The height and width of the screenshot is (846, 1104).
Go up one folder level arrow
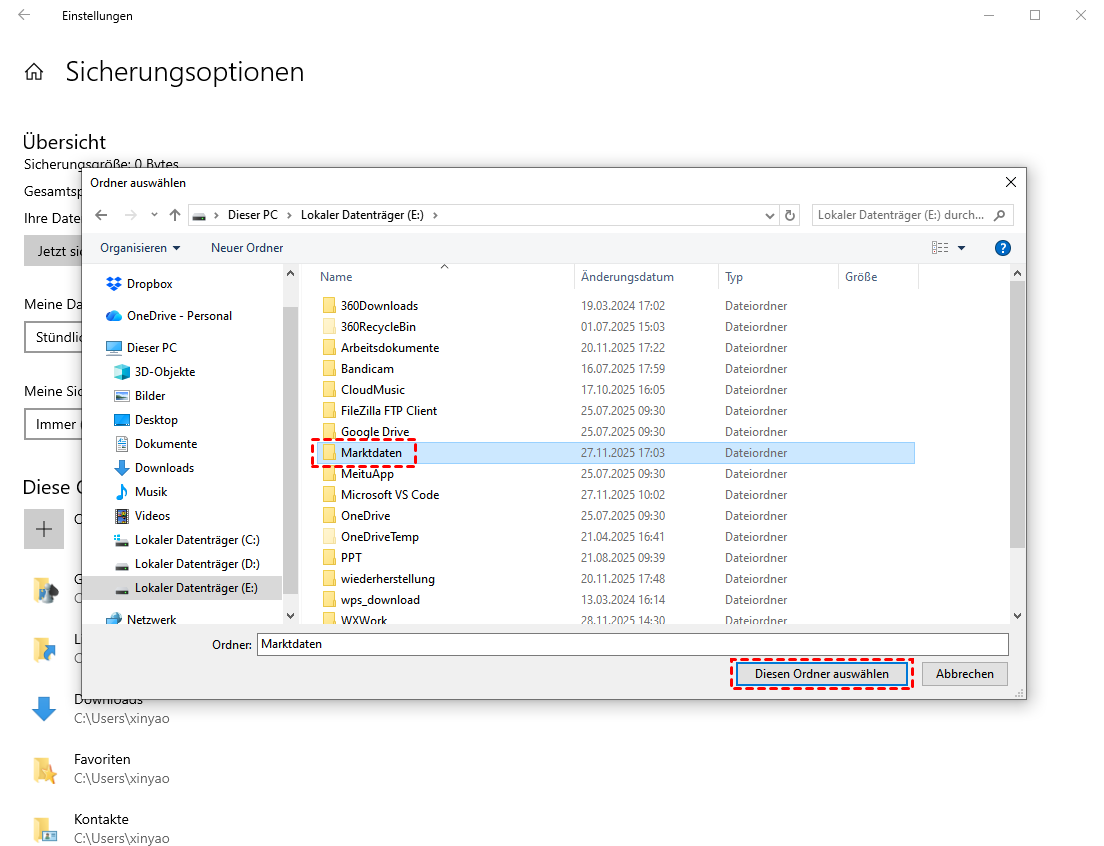175,215
